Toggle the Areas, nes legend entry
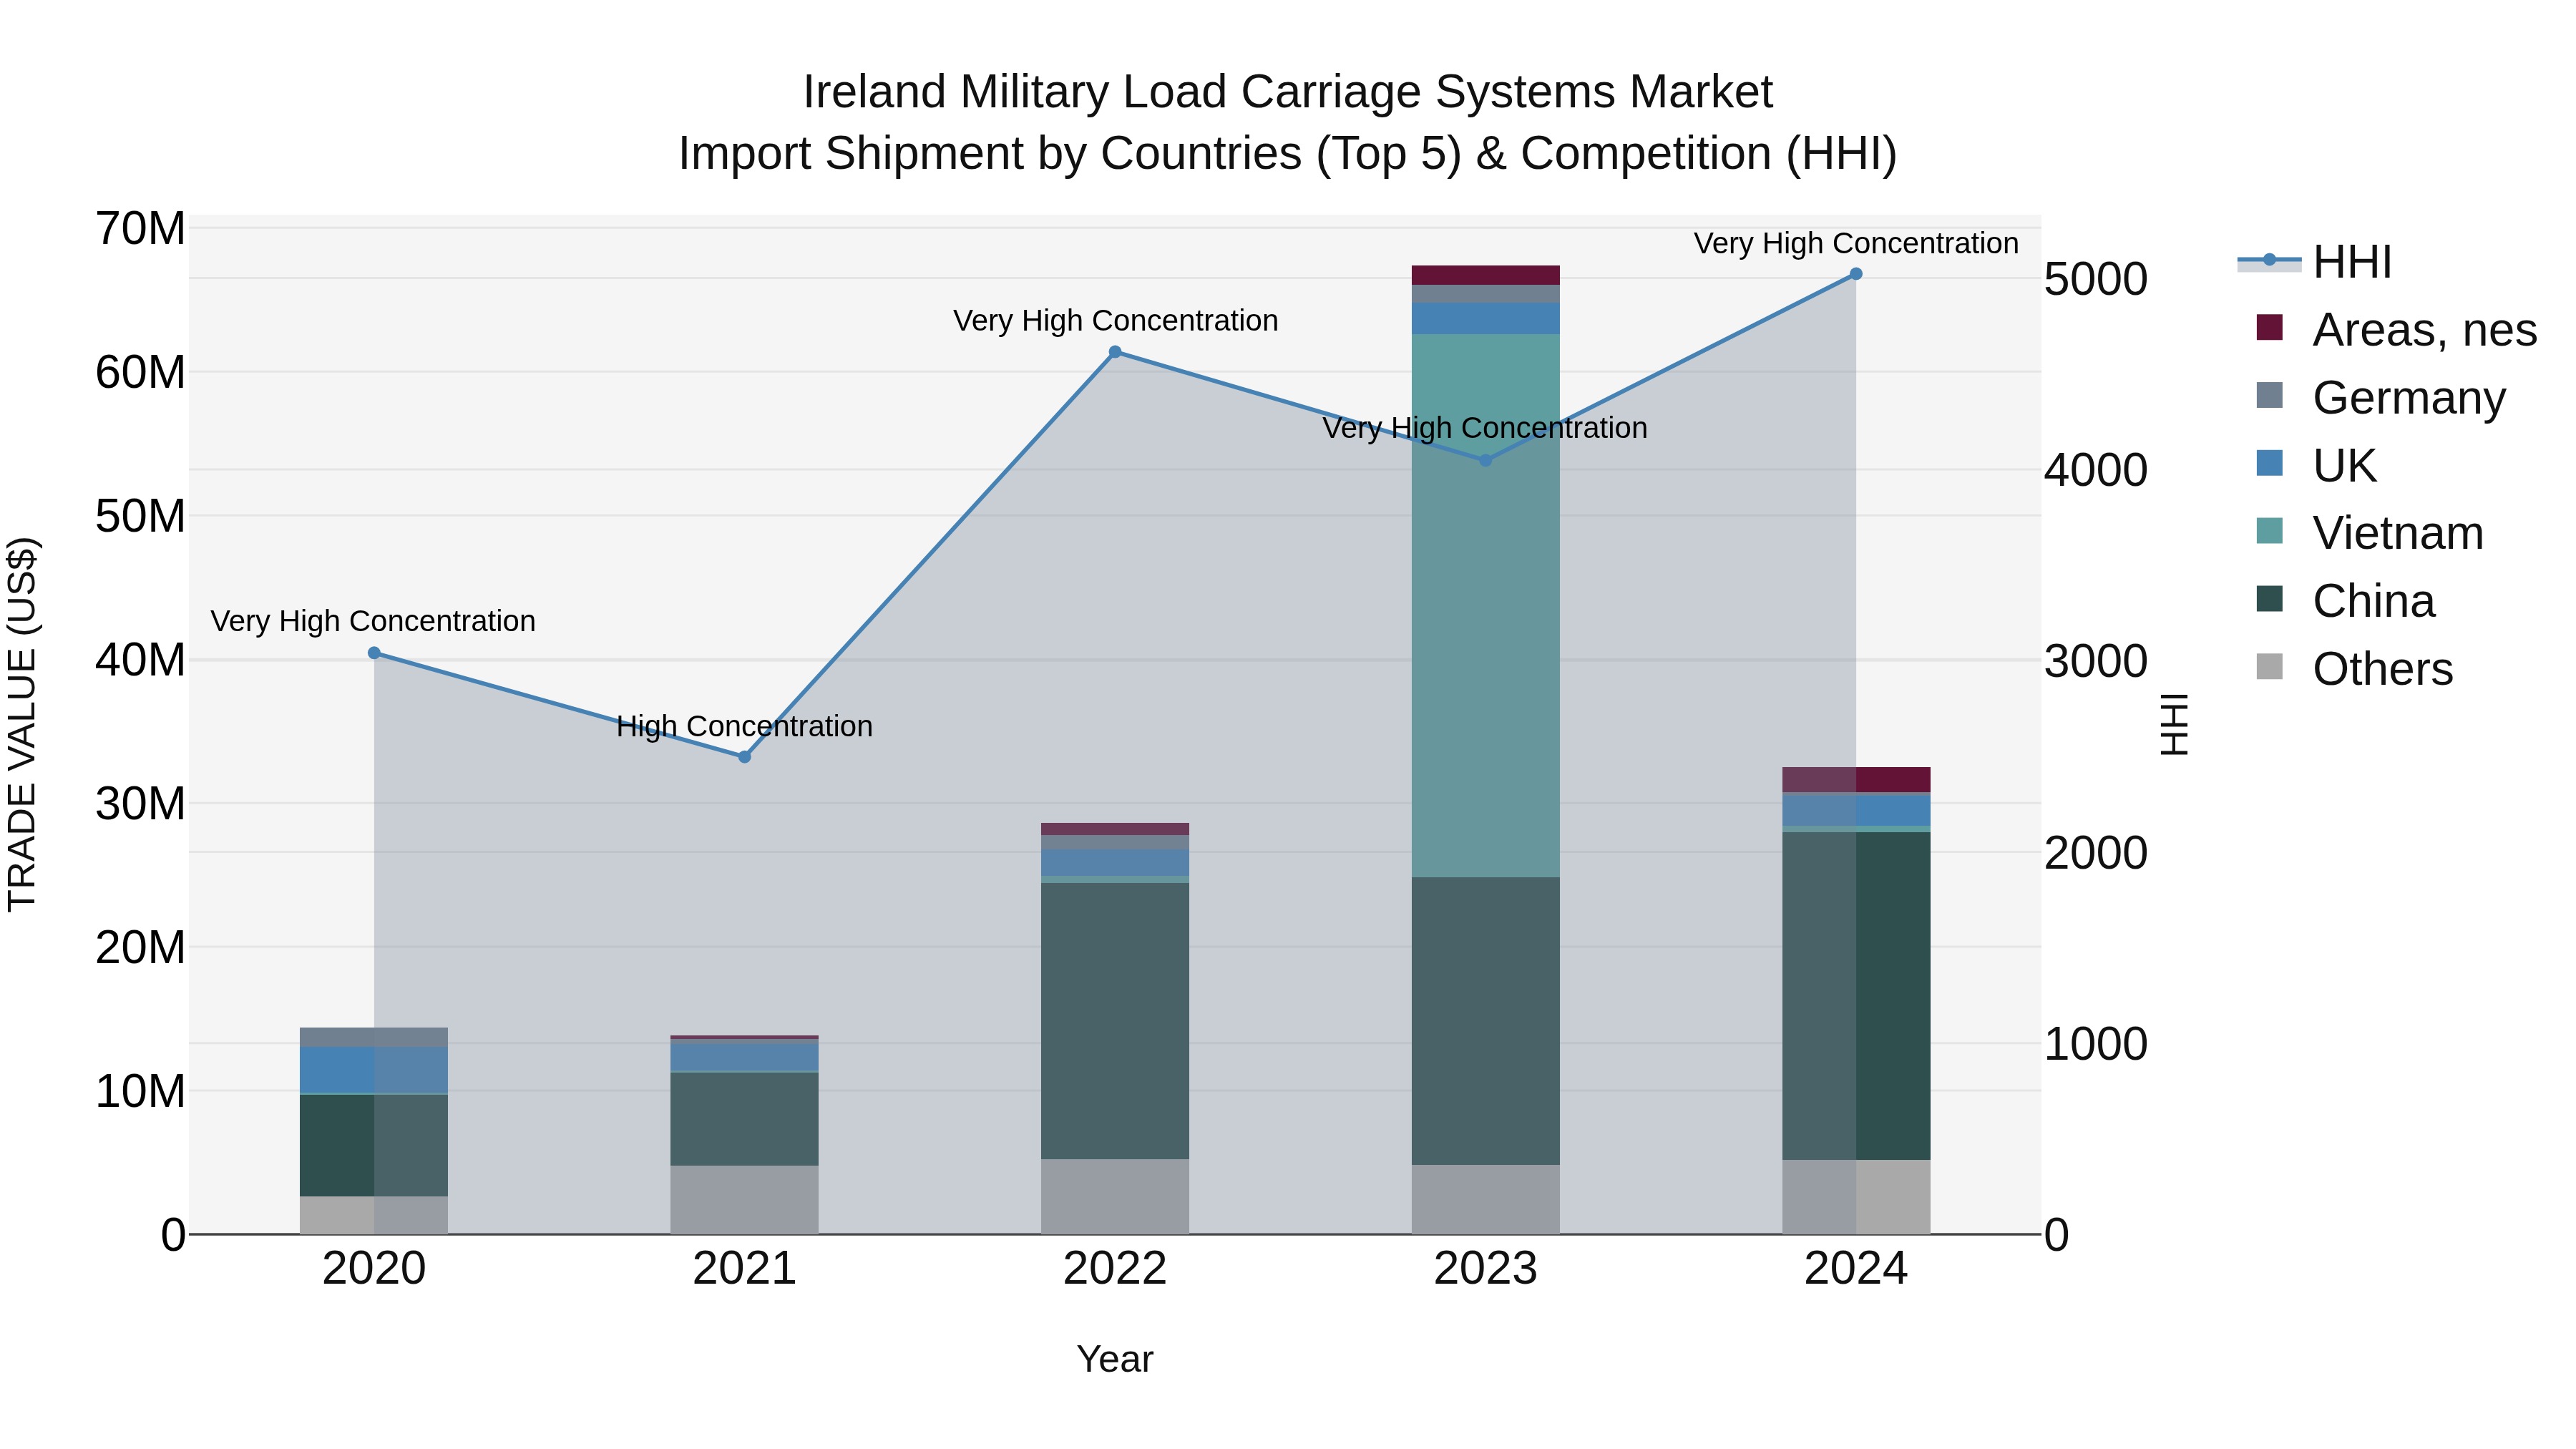2576x1449 pixels. pos(2396,330)
